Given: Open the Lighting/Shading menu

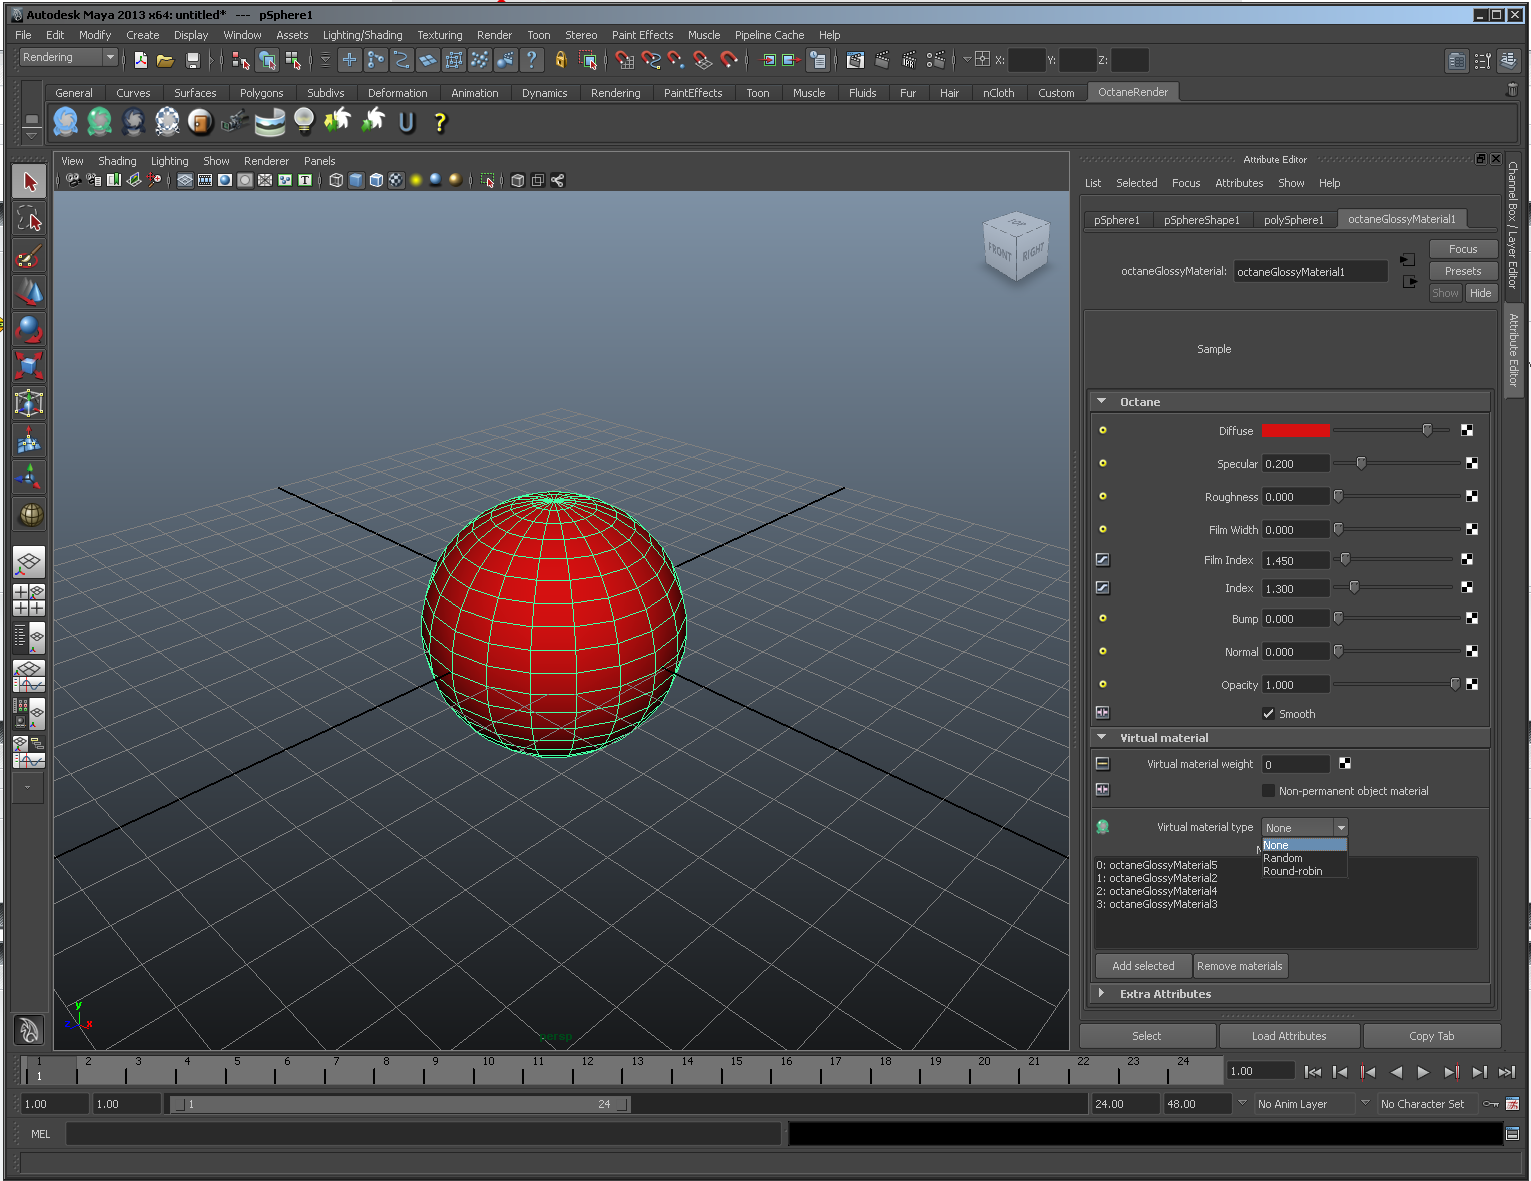Looking at the screenshot, I should tap(362, 35).
